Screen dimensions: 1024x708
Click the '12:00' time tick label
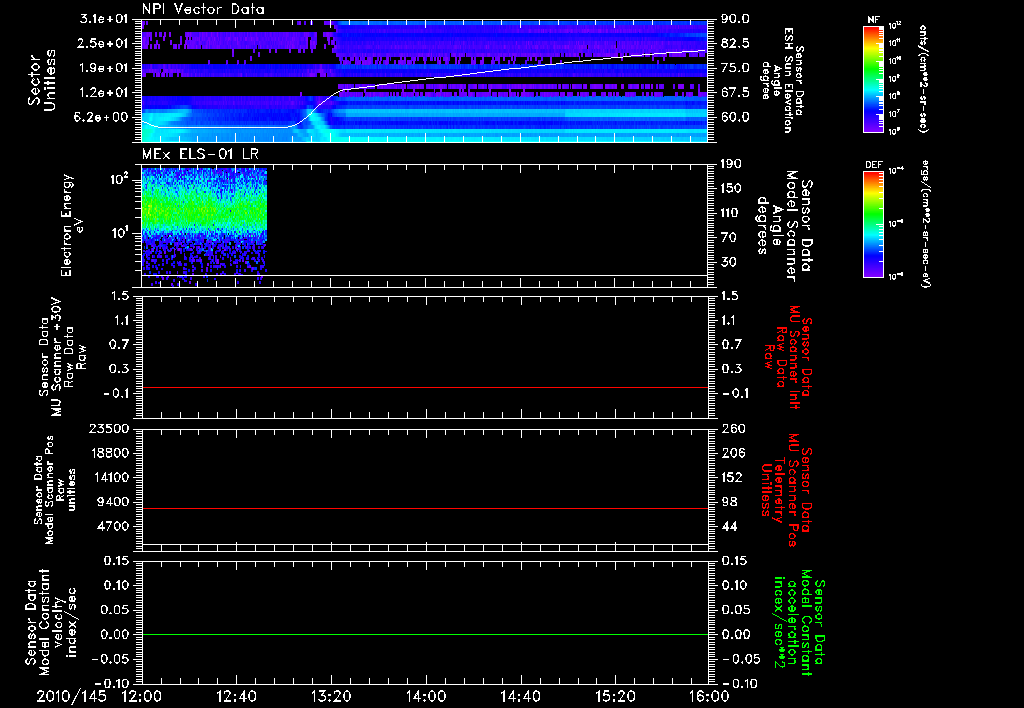(142, 696)
